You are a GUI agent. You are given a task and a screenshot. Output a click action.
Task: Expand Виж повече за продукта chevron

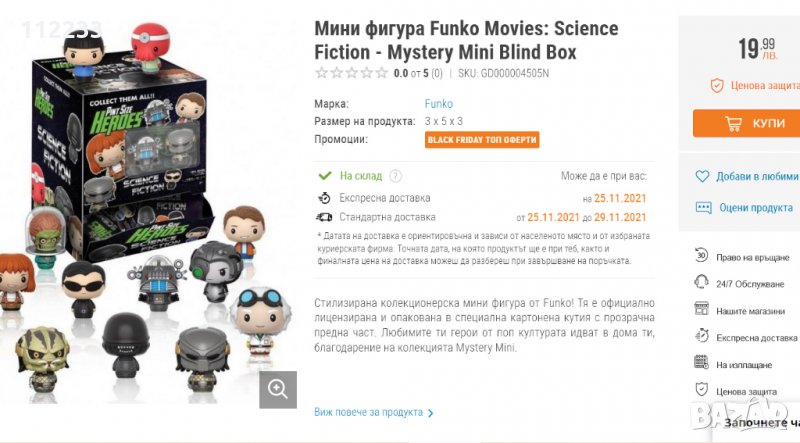[431, 412]
